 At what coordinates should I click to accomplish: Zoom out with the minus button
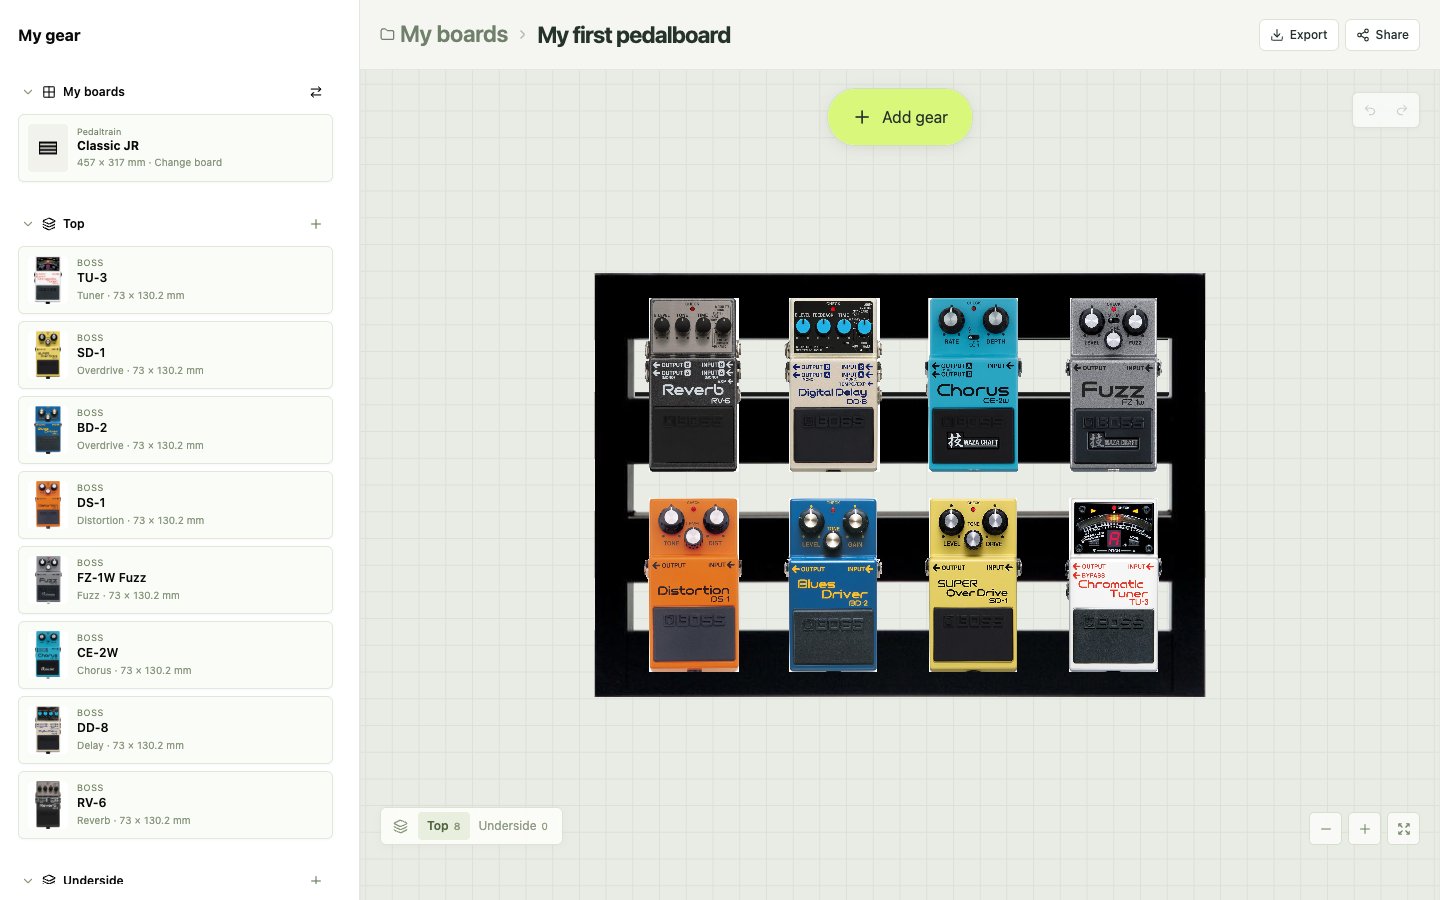(1326, 828)
